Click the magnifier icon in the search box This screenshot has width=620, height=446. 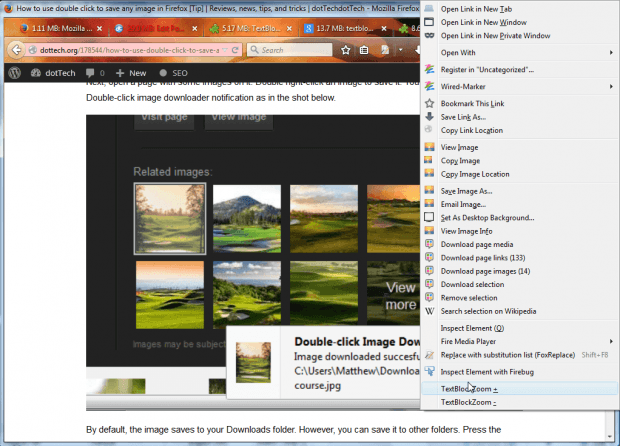(x=254, y=50)
